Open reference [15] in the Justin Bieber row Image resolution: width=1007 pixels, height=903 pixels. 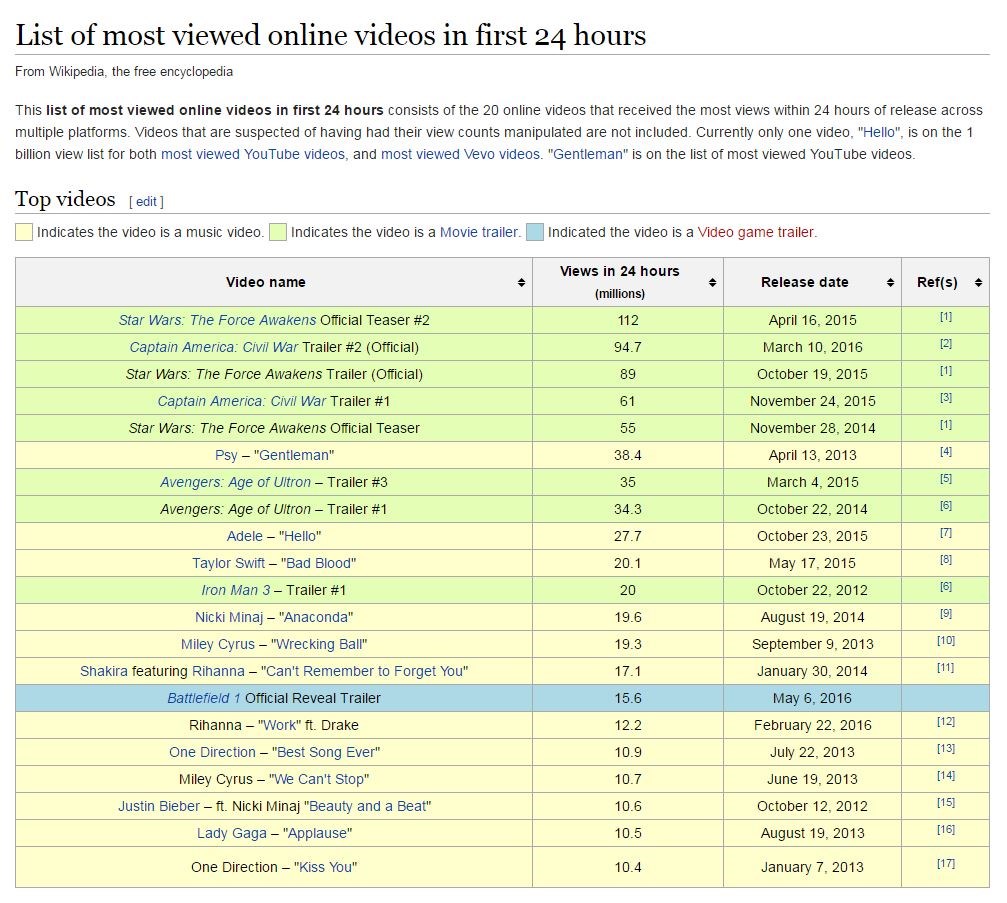(x=945, y=802)
